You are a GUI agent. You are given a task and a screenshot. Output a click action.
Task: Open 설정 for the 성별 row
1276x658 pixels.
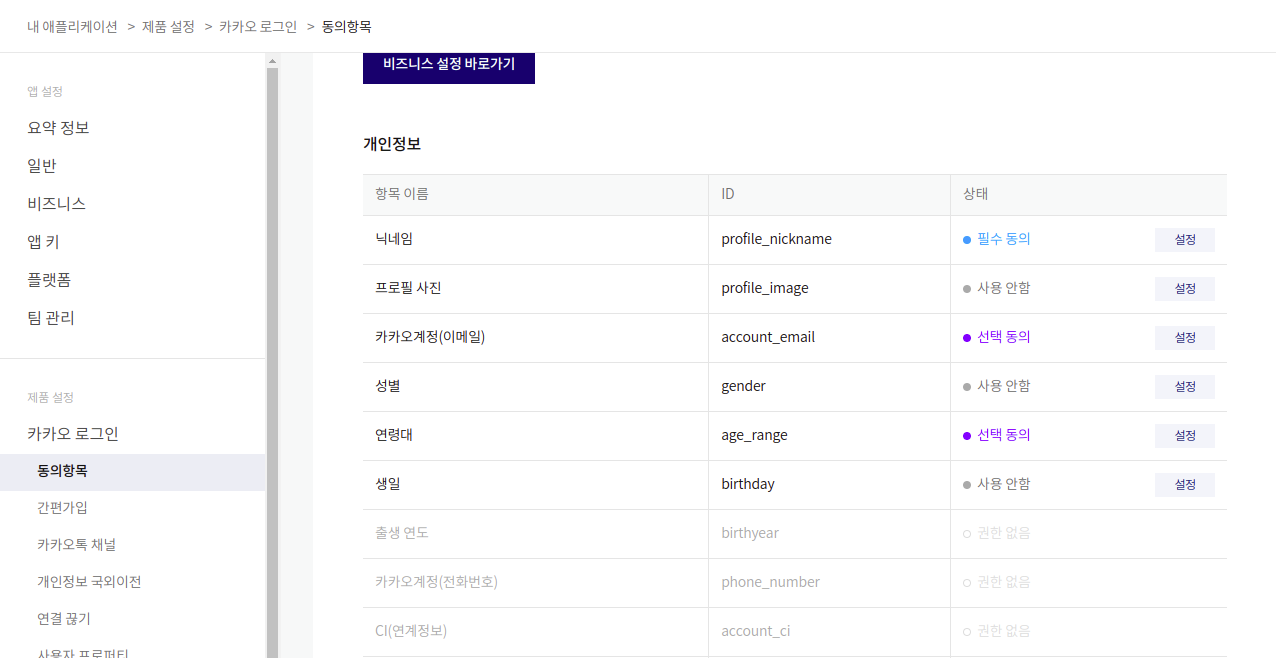(1184, 387)
